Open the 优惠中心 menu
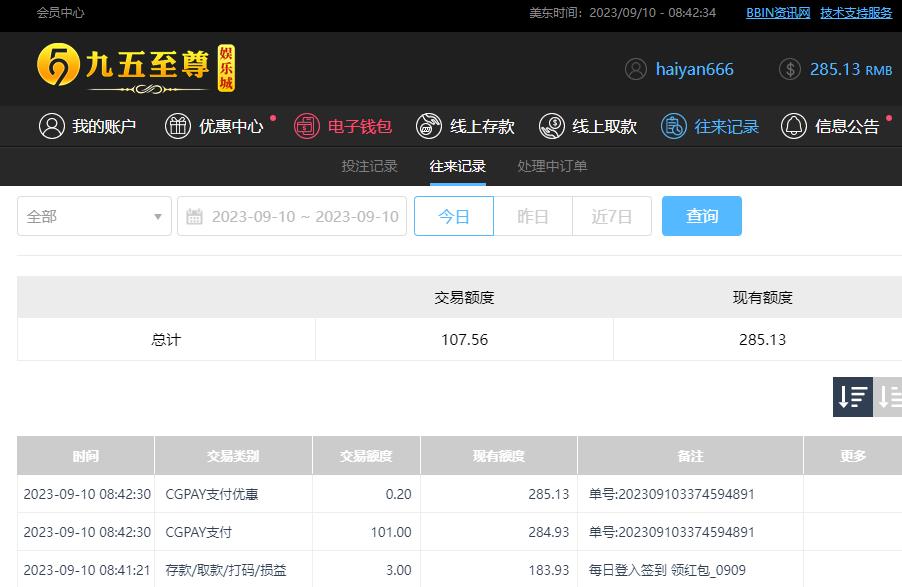902x587 pixels. [x=214, y=126]
